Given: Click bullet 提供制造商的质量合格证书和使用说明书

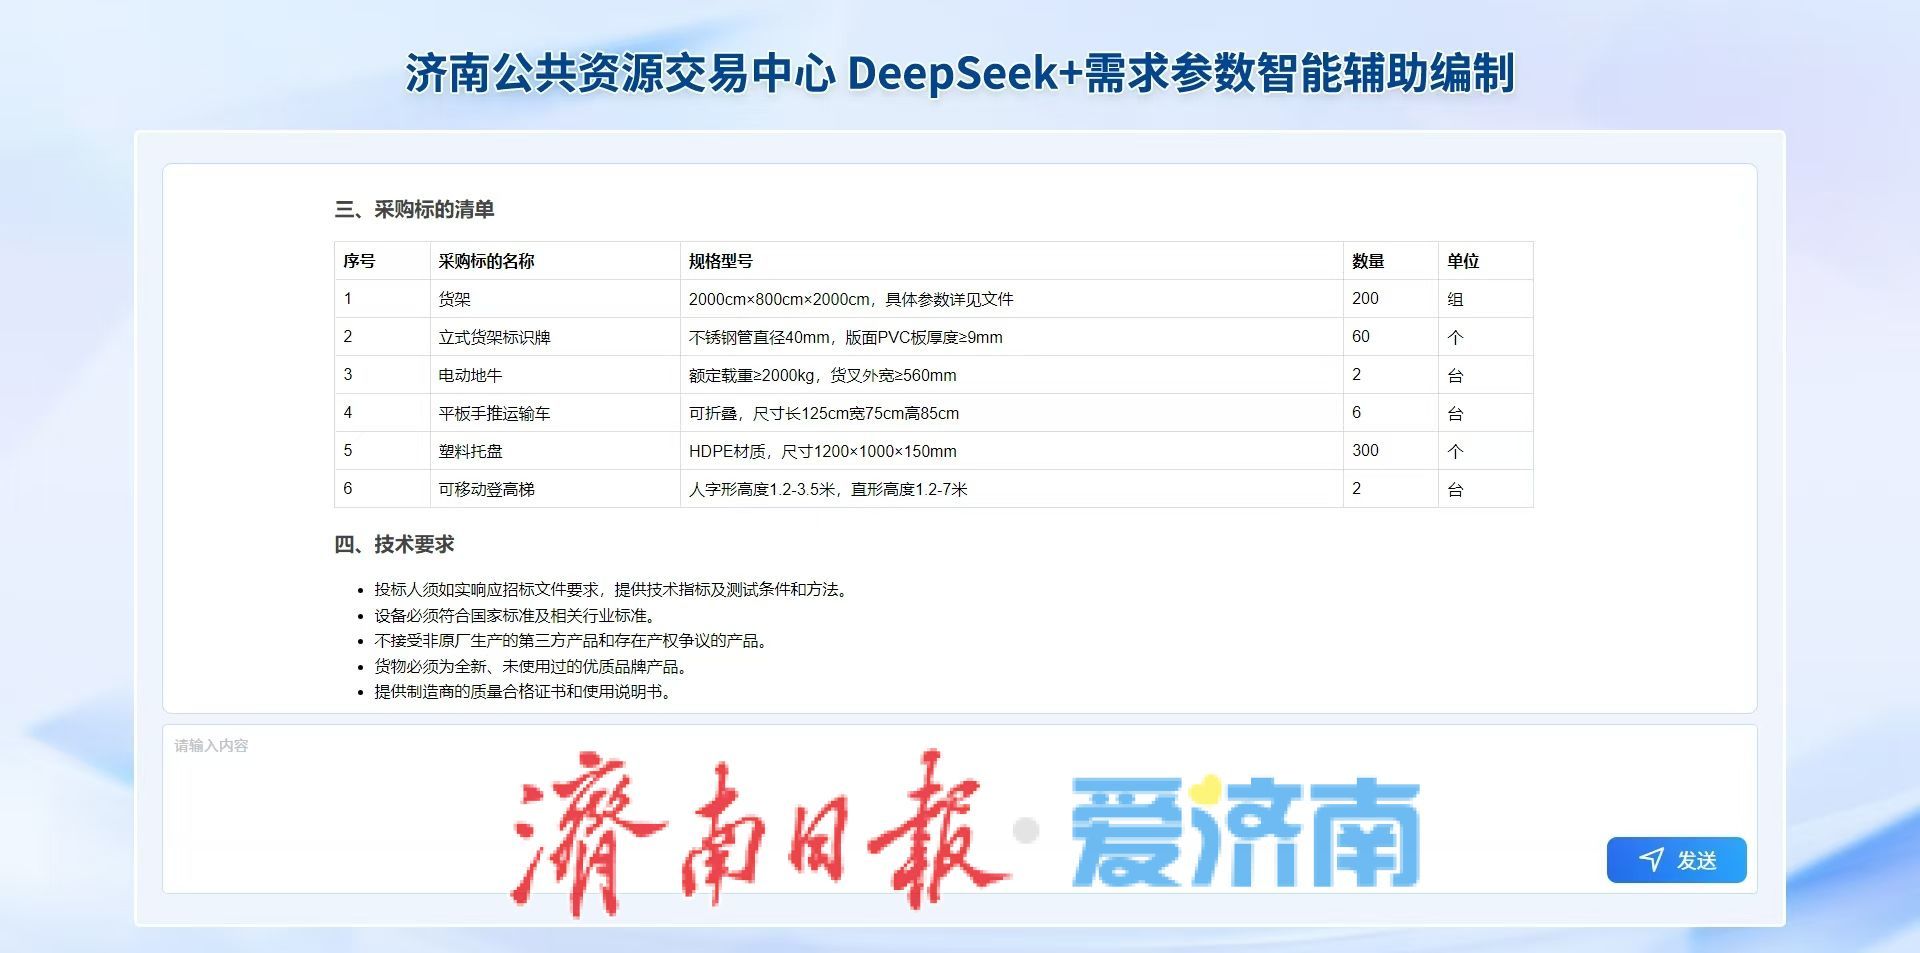Looking at the screenshot, I should (526, 692).
